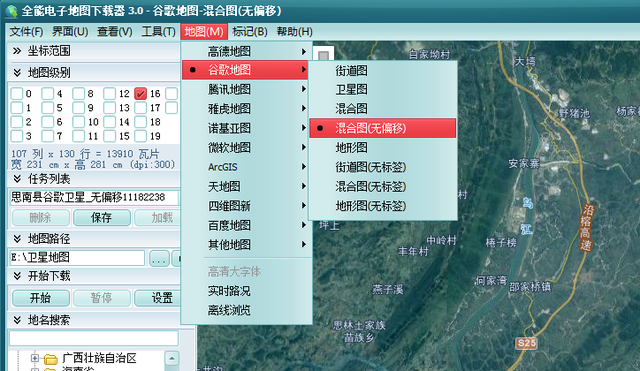
Task: Collapse the 地图级别 section chevron
Action: [17, 73]
